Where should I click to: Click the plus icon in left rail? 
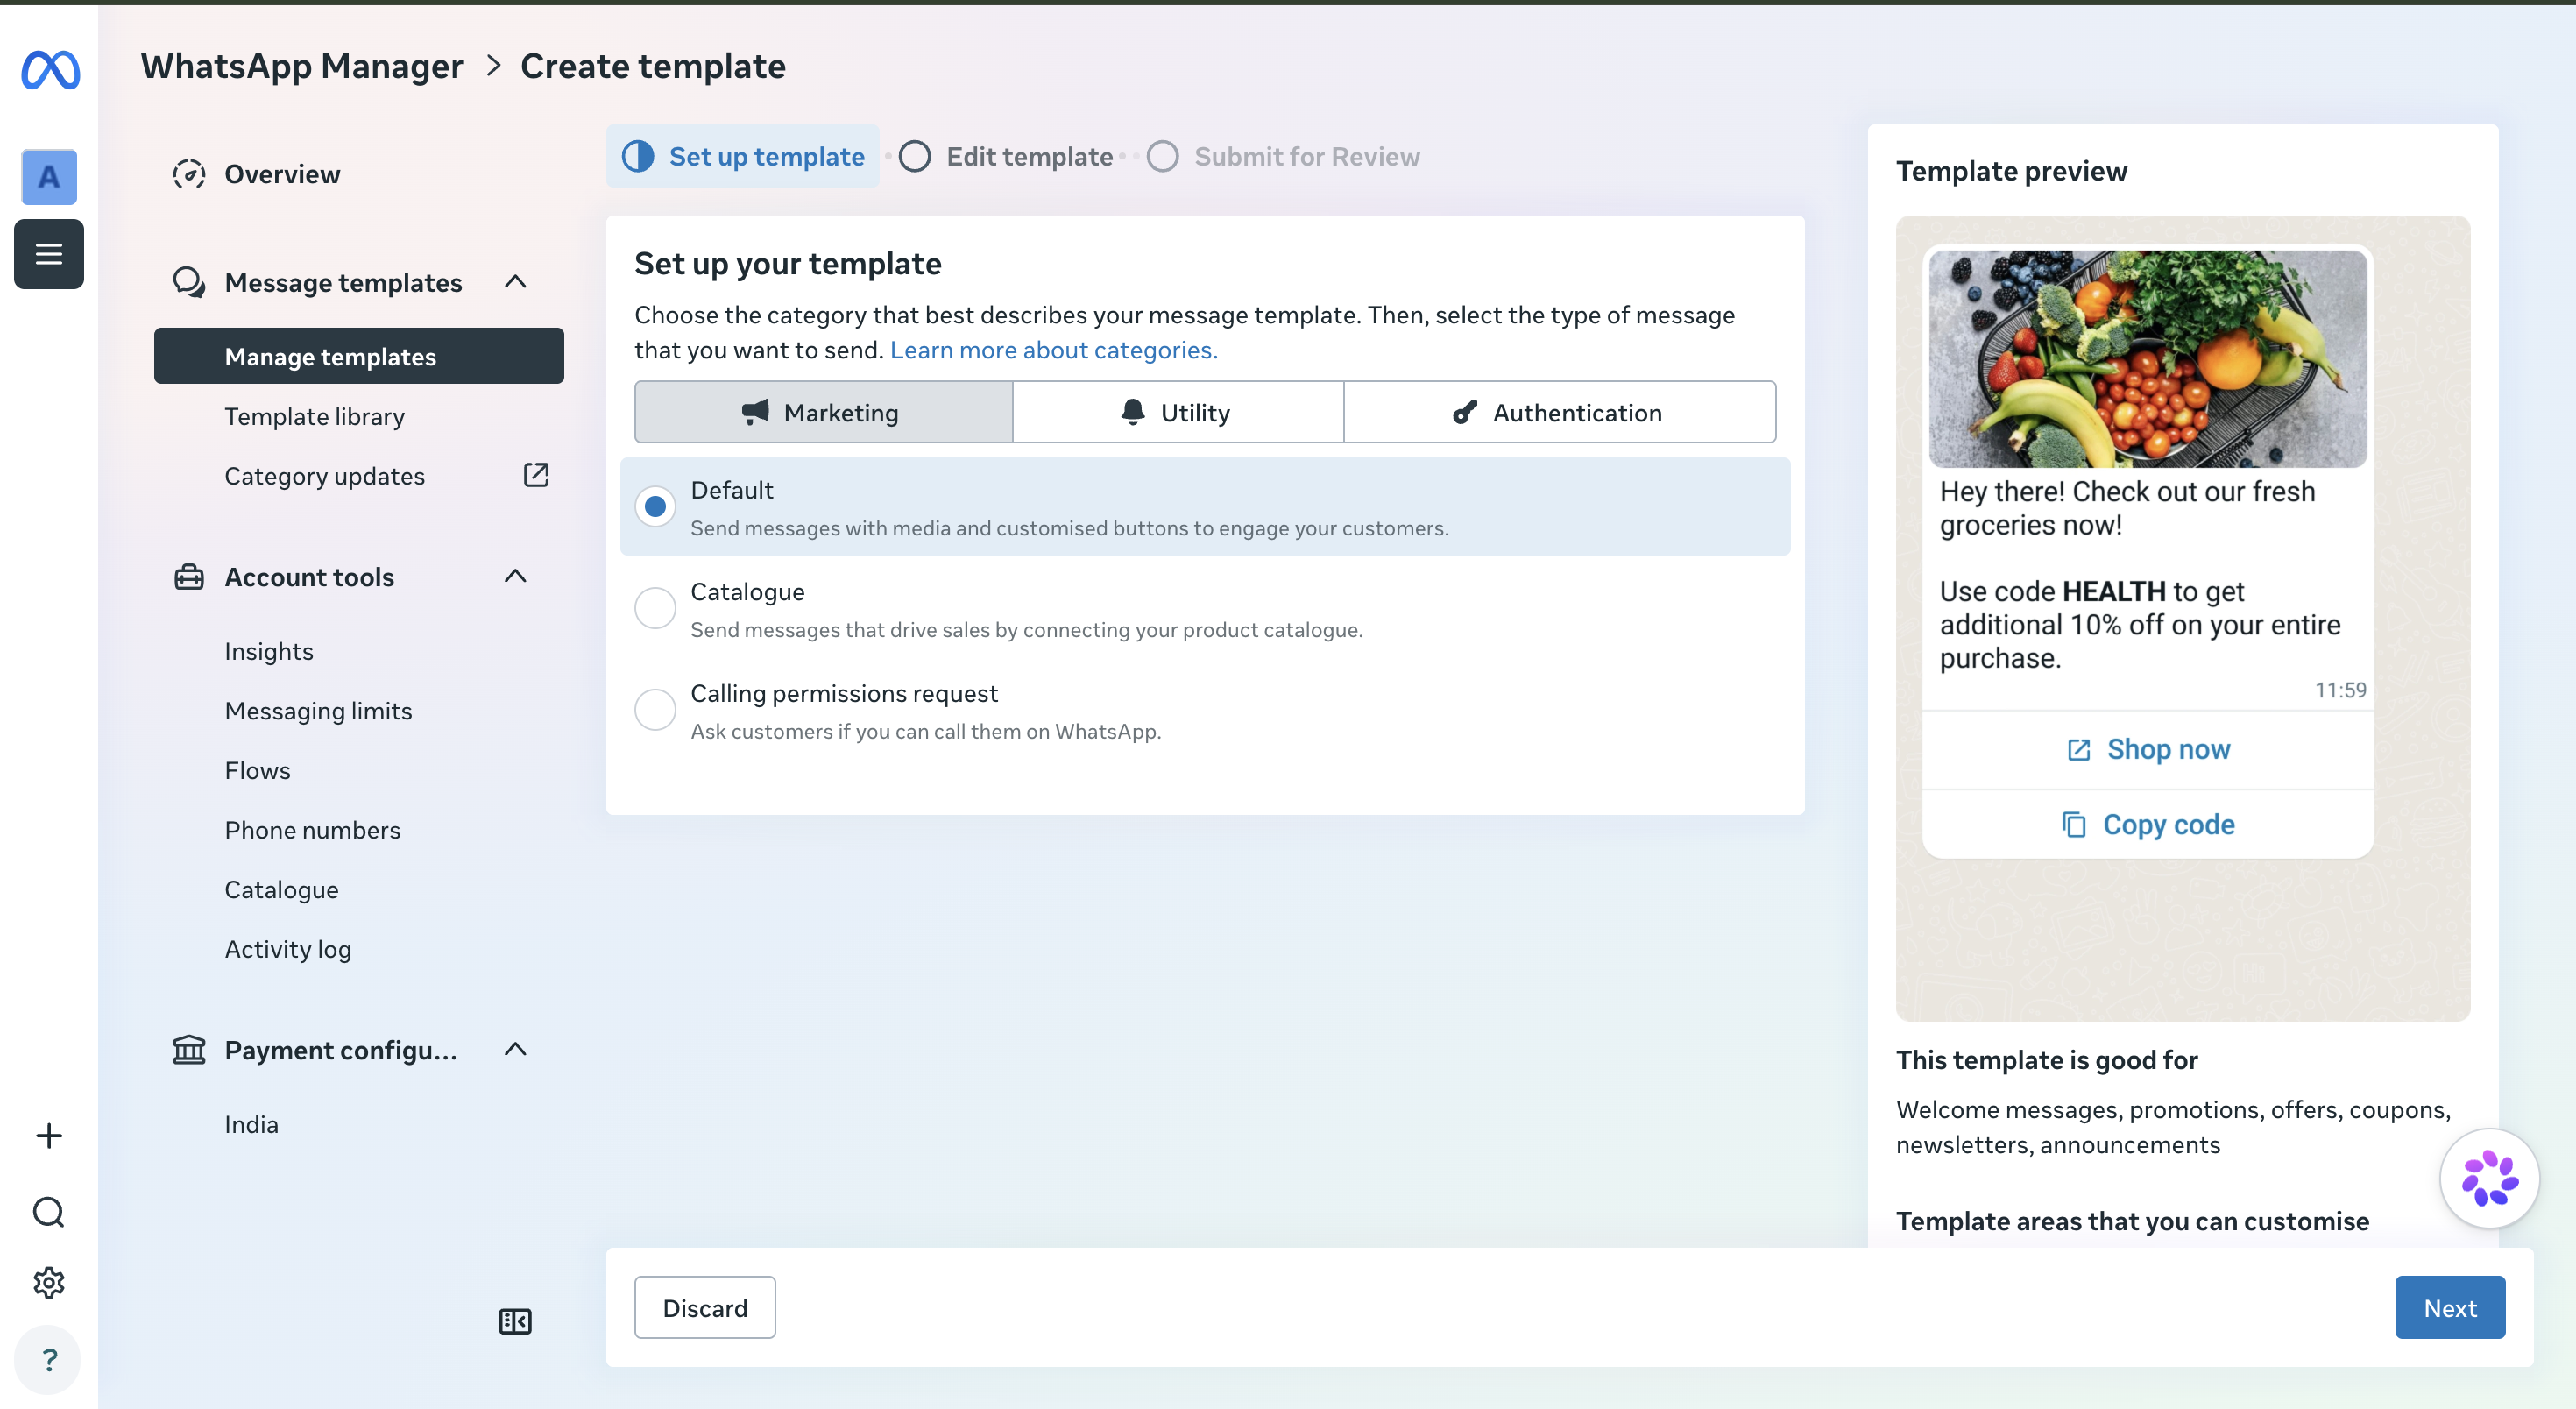click(x=49, y=1135)
